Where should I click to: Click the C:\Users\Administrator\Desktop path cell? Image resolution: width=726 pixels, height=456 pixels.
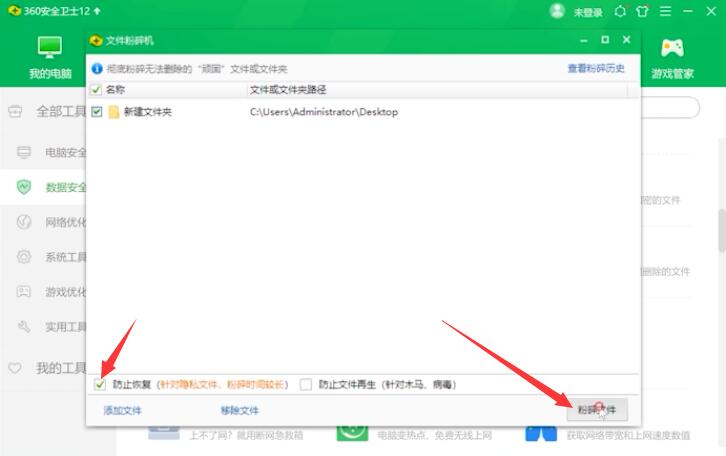point(324,112)
